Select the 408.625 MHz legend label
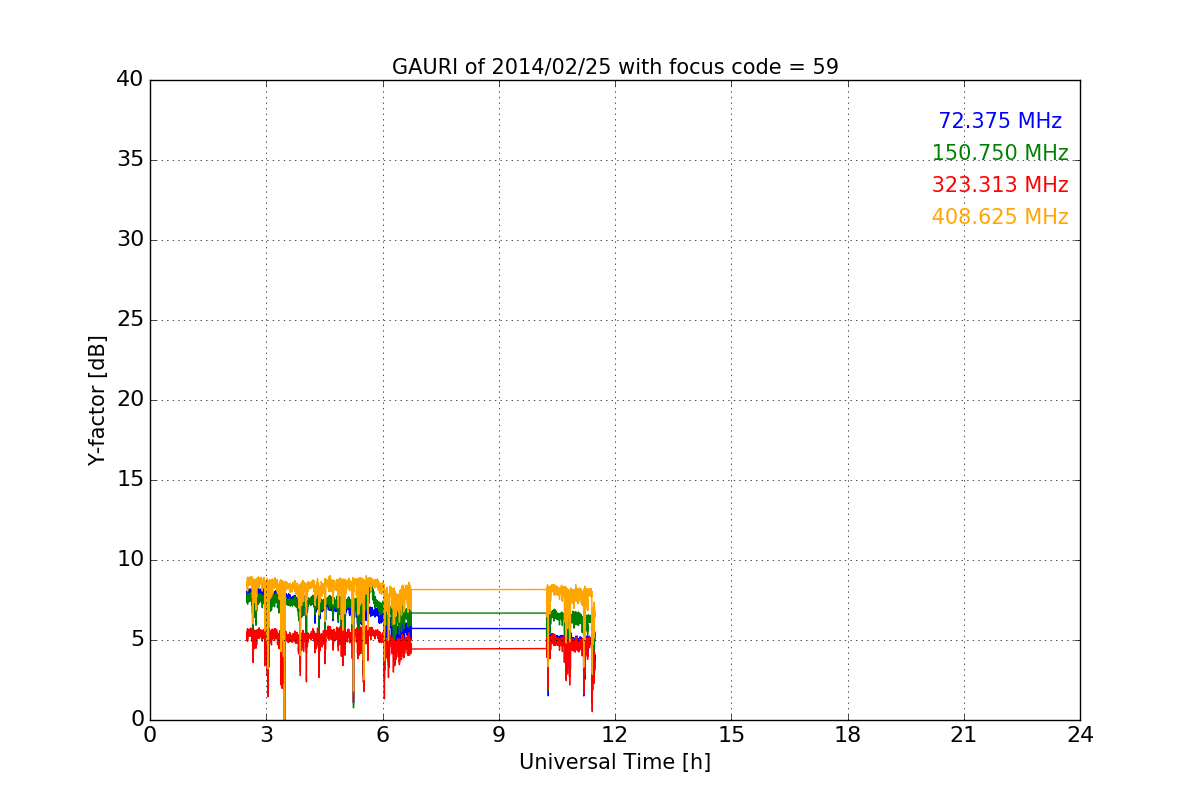This screenshot has width=1200, height=800. 1000,217
